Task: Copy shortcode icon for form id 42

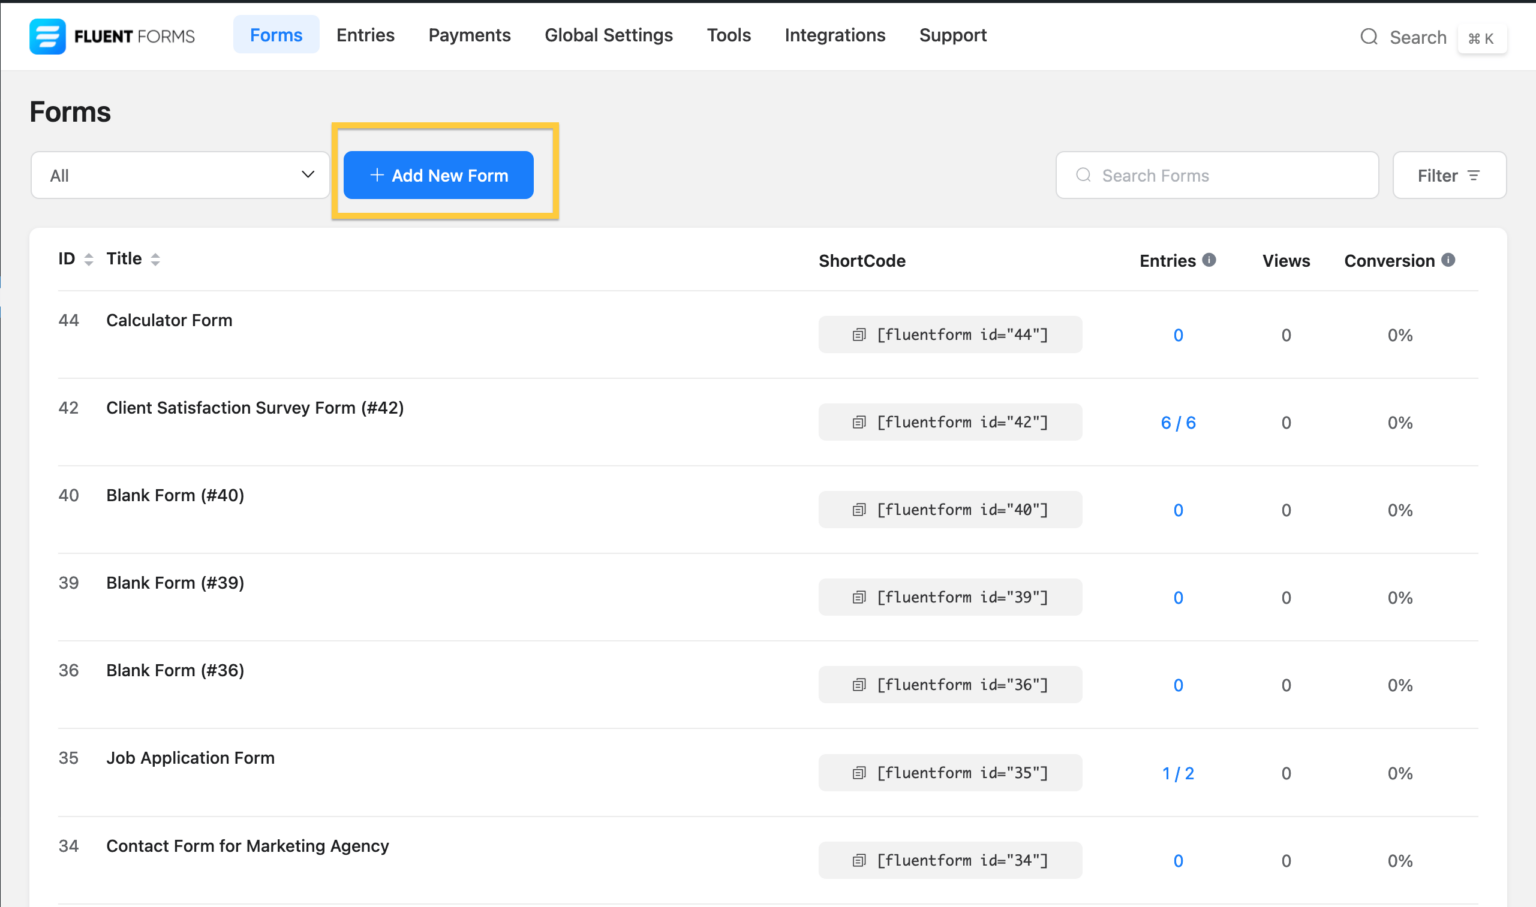Action: (858, 423)
